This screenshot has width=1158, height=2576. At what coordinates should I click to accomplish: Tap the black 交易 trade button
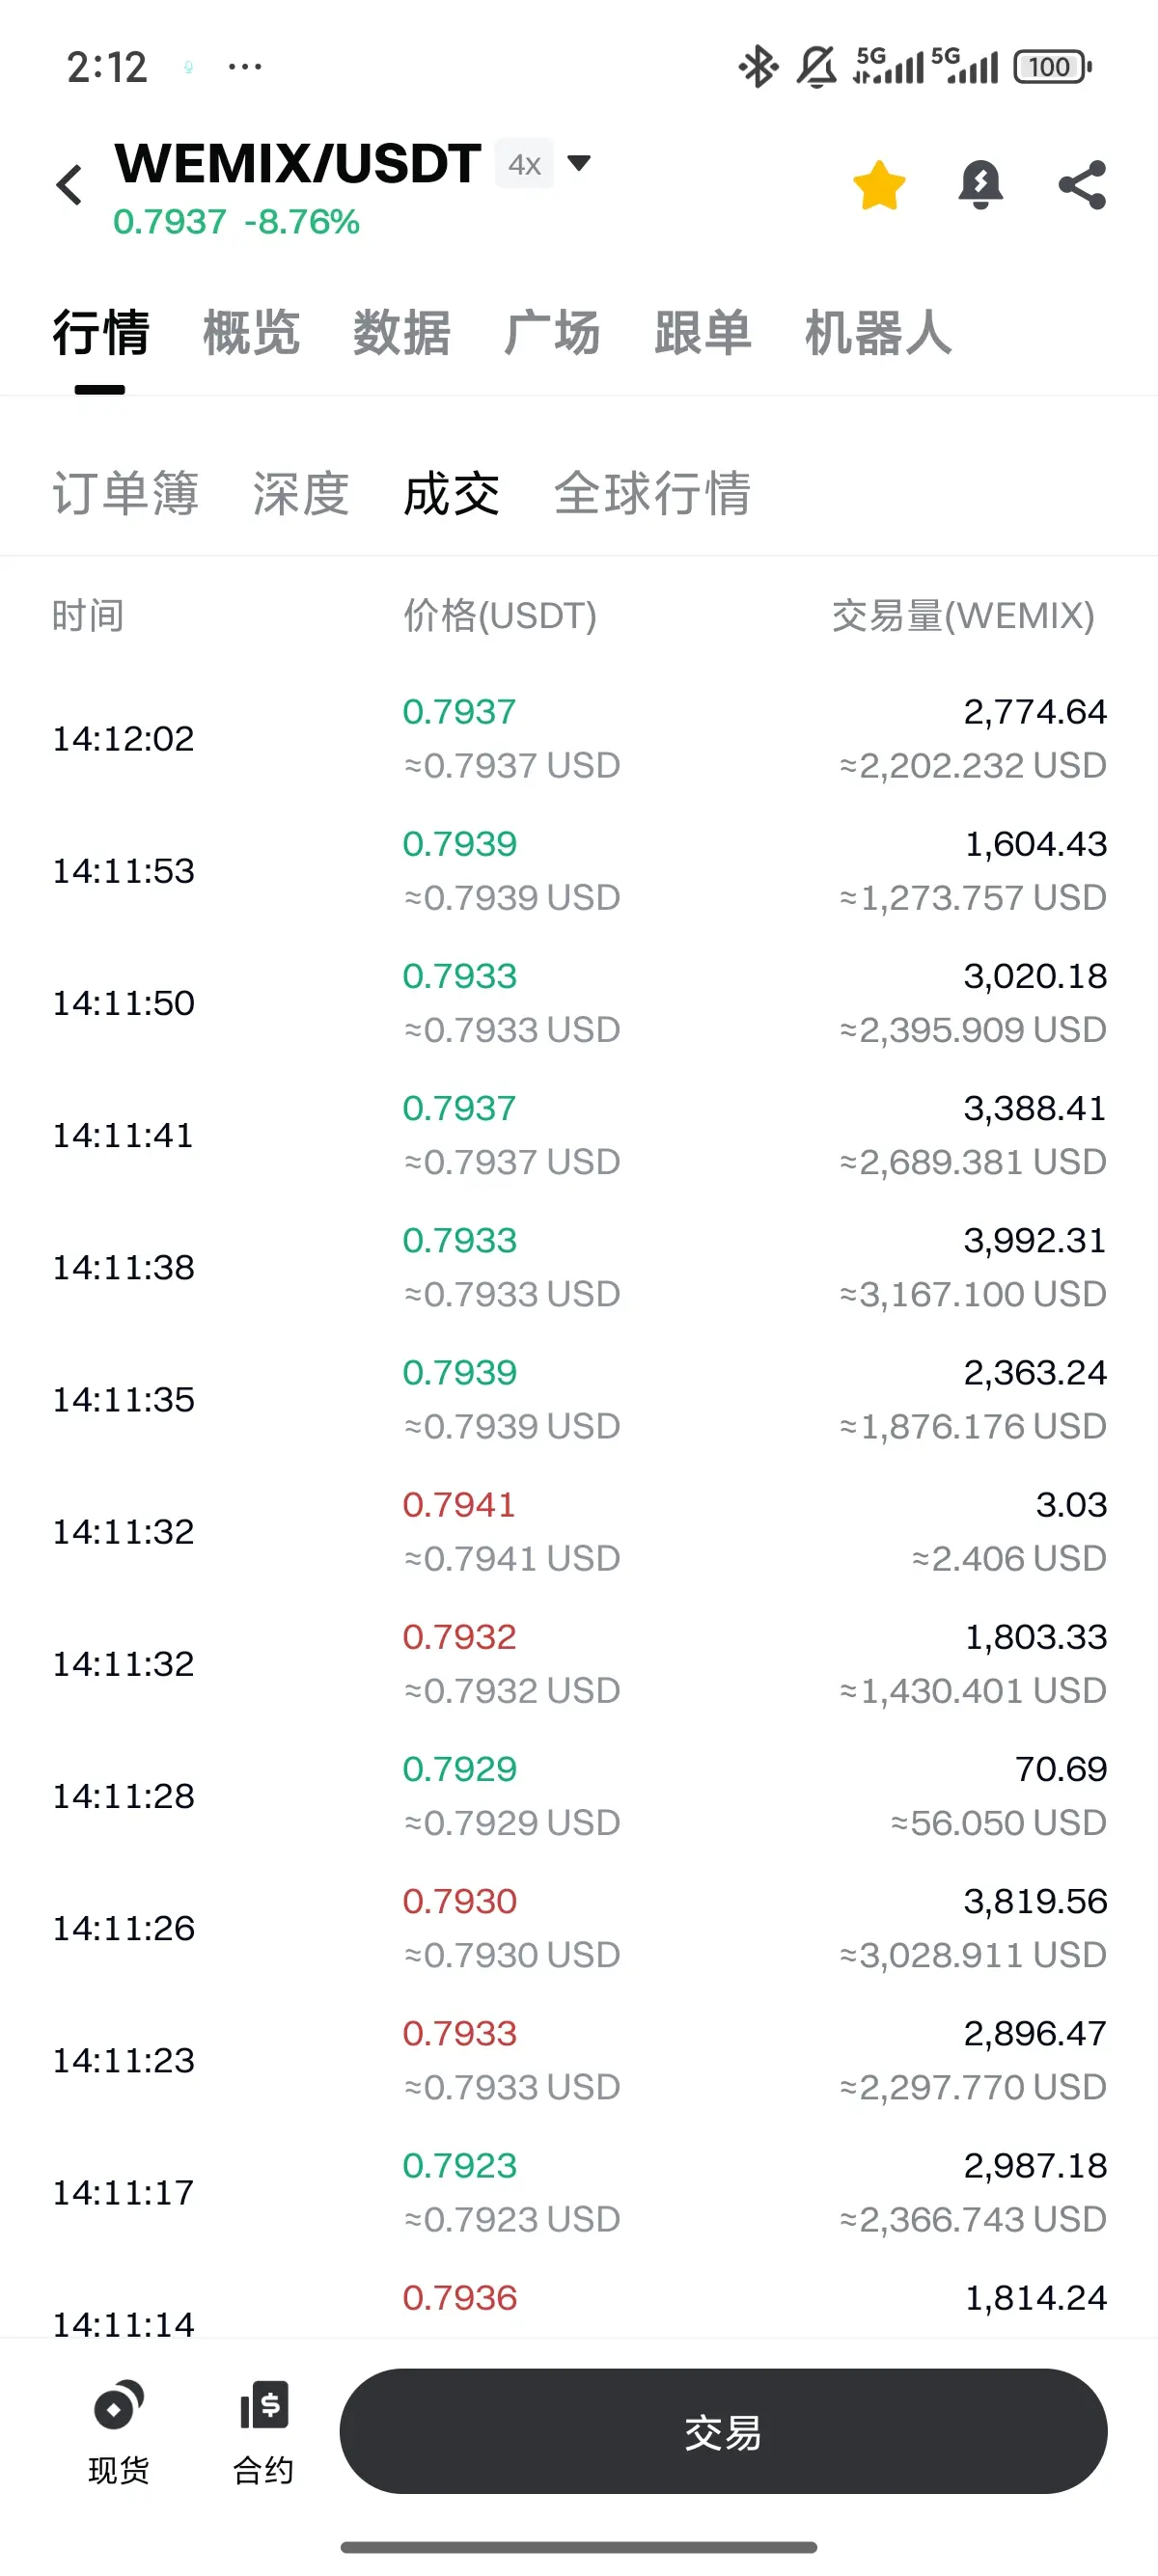[723, 2431]
